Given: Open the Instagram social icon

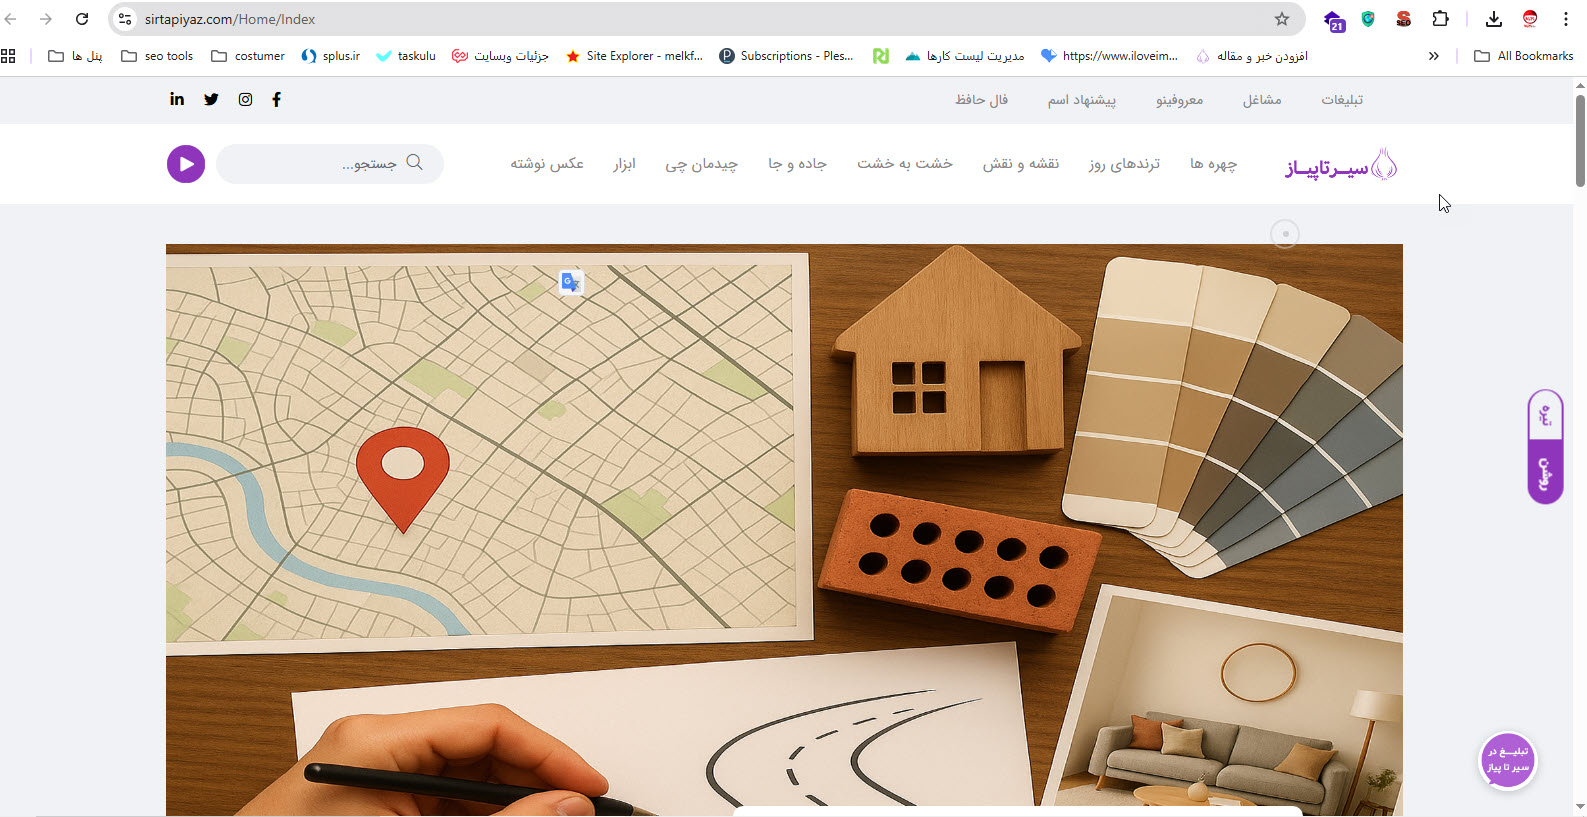Looking at the screenshot, I should (x=245, y=99).
